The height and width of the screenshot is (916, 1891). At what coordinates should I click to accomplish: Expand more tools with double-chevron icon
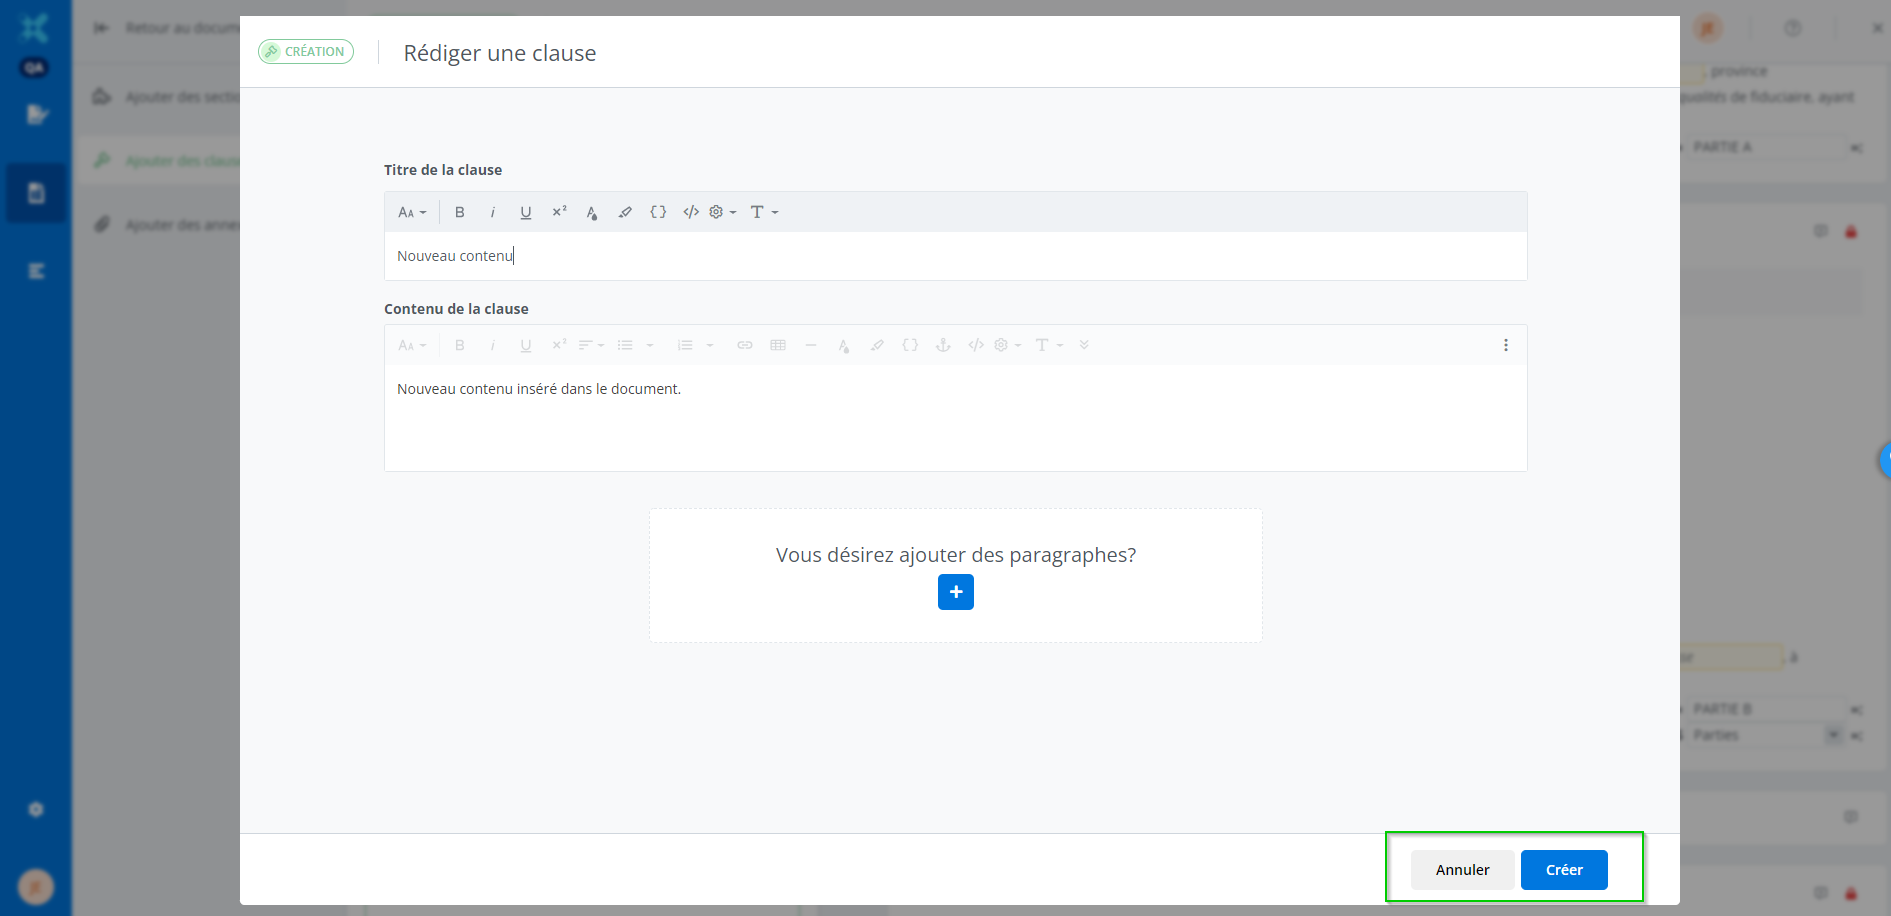tap(1084, 345)
